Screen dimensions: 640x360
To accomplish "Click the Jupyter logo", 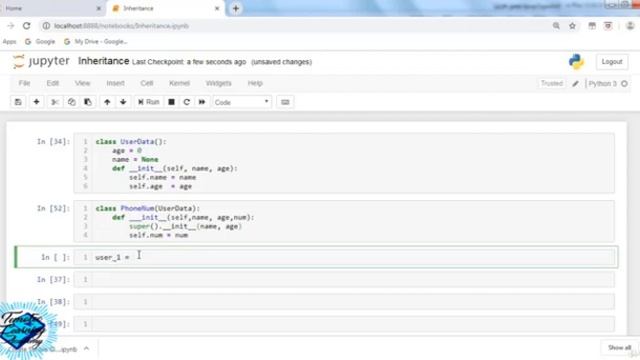I will [41, 61].
